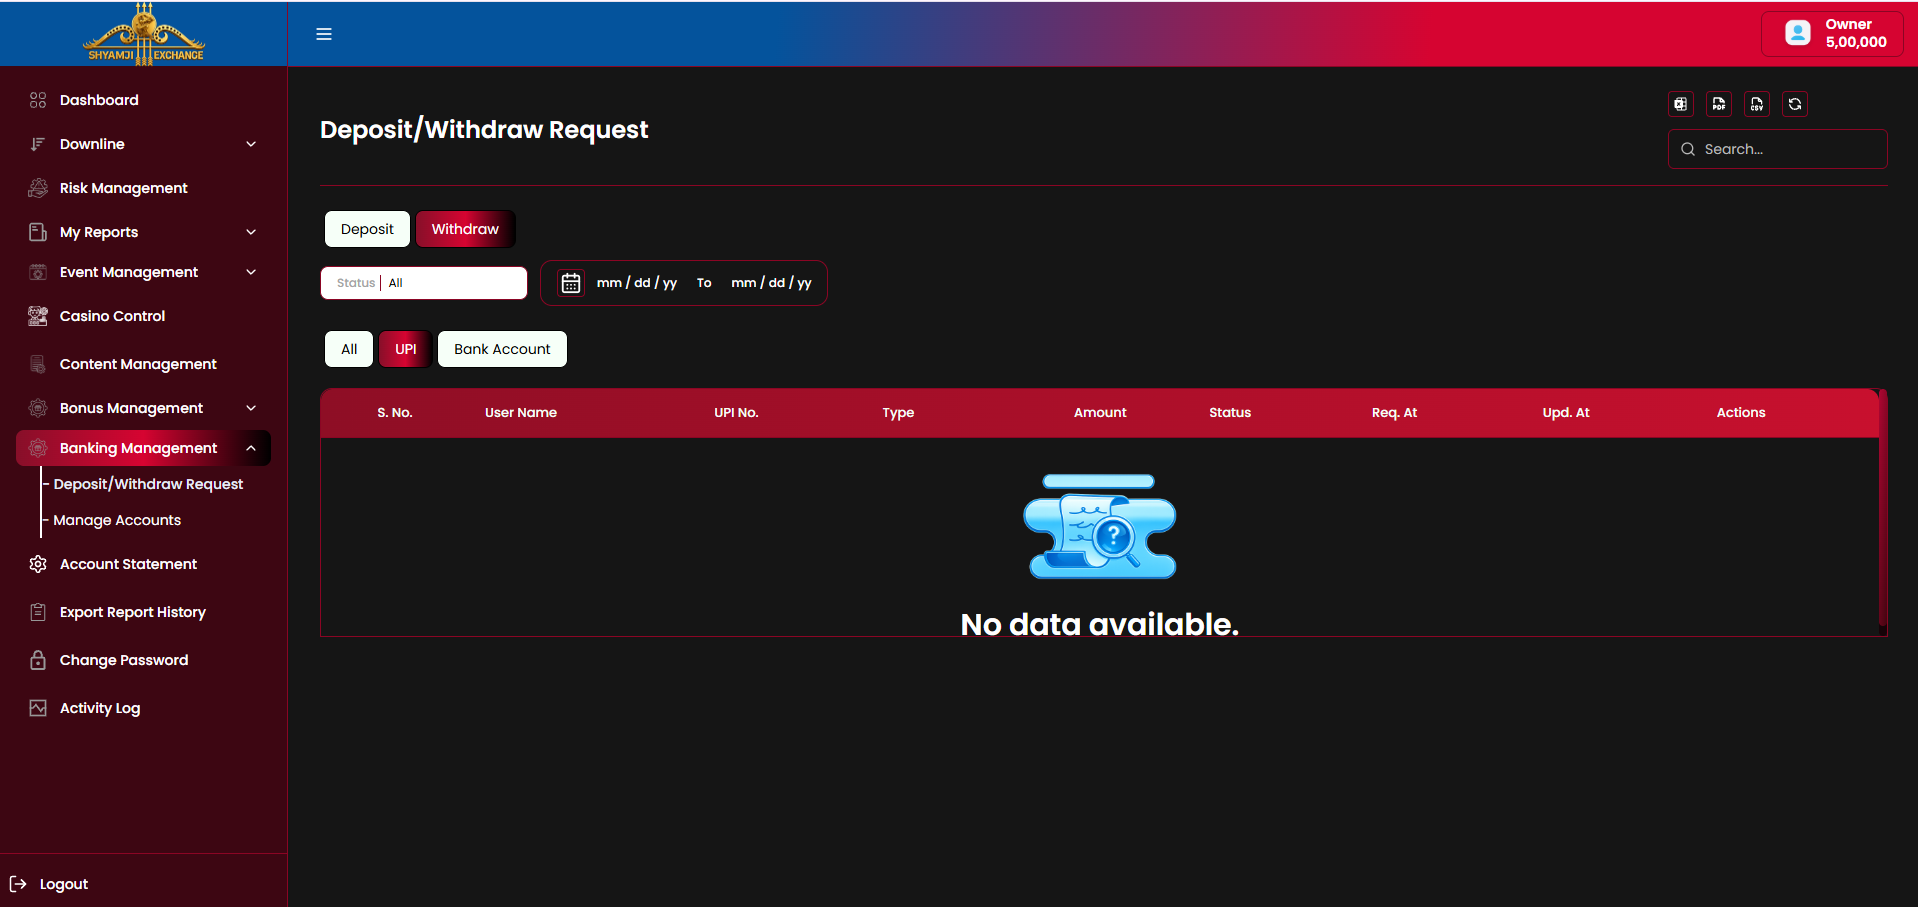The width and height of the screenshot is (1918, 907).
Task: Open the Change Password page
Action: (124, 660)
